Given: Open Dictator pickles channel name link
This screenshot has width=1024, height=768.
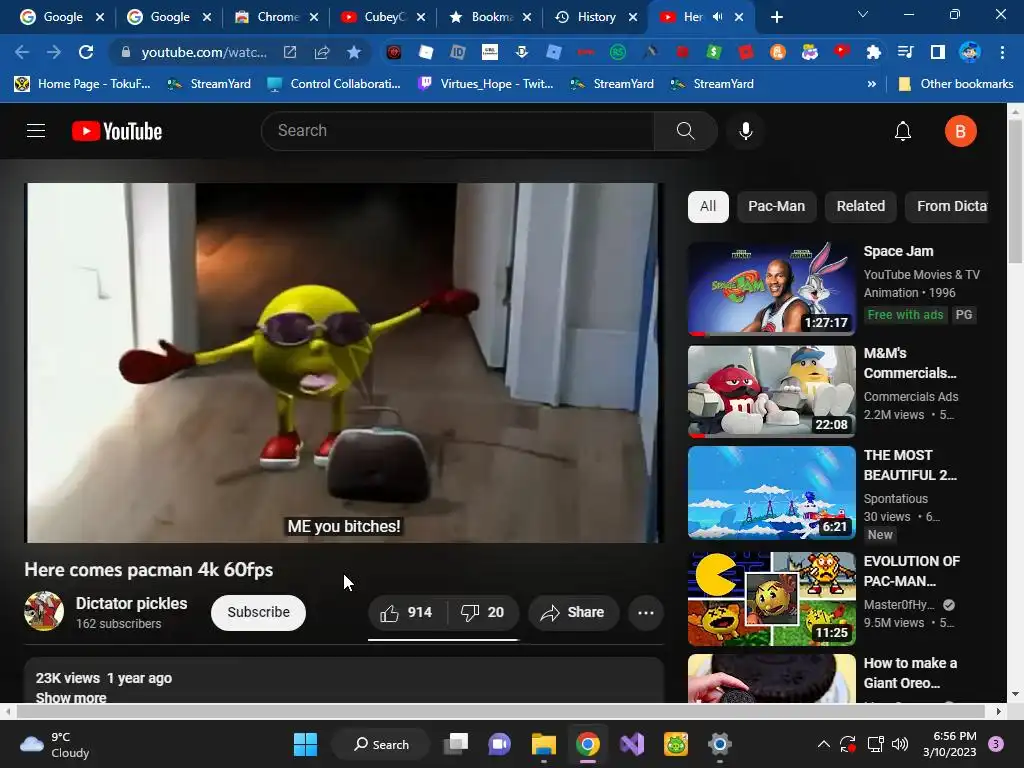Looking at the screenshot, I should tap(131, 603).
